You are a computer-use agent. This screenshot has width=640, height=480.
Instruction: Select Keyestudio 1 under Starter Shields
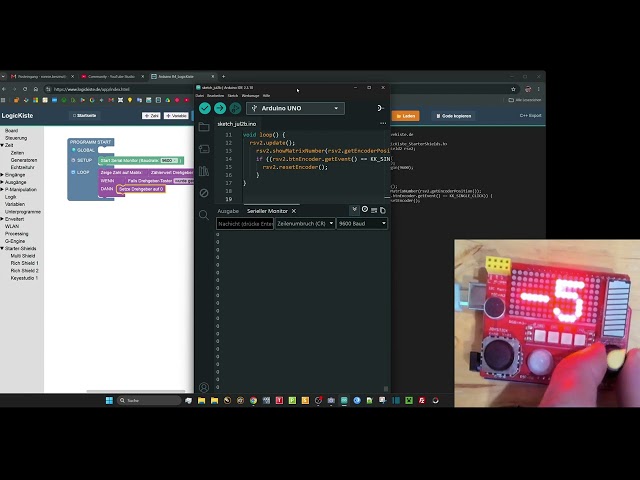[24, 278]
